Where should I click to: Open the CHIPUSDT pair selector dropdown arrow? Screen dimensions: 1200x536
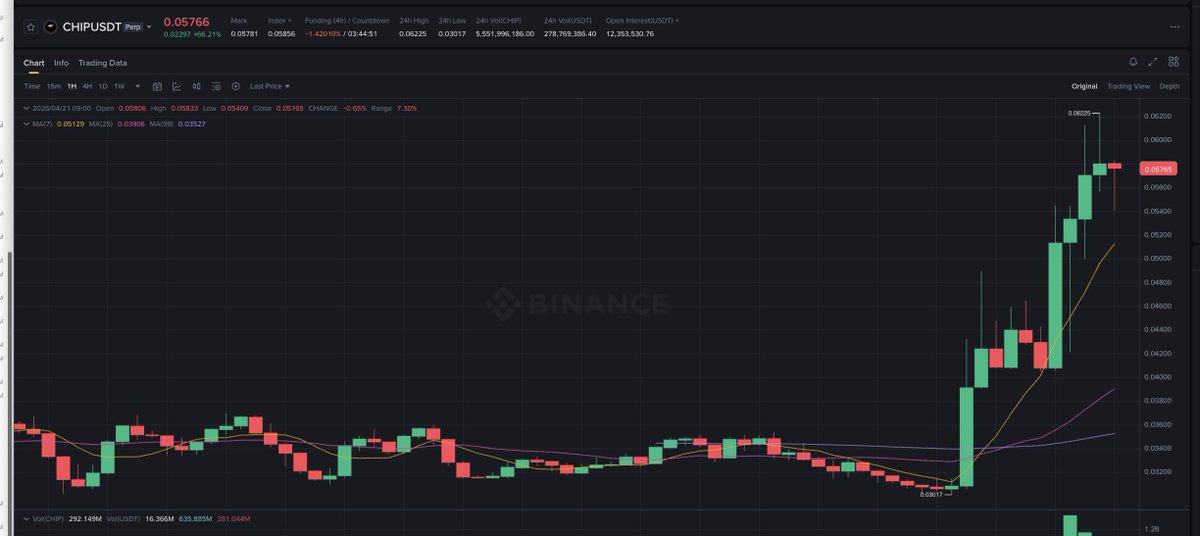[149, 27]
